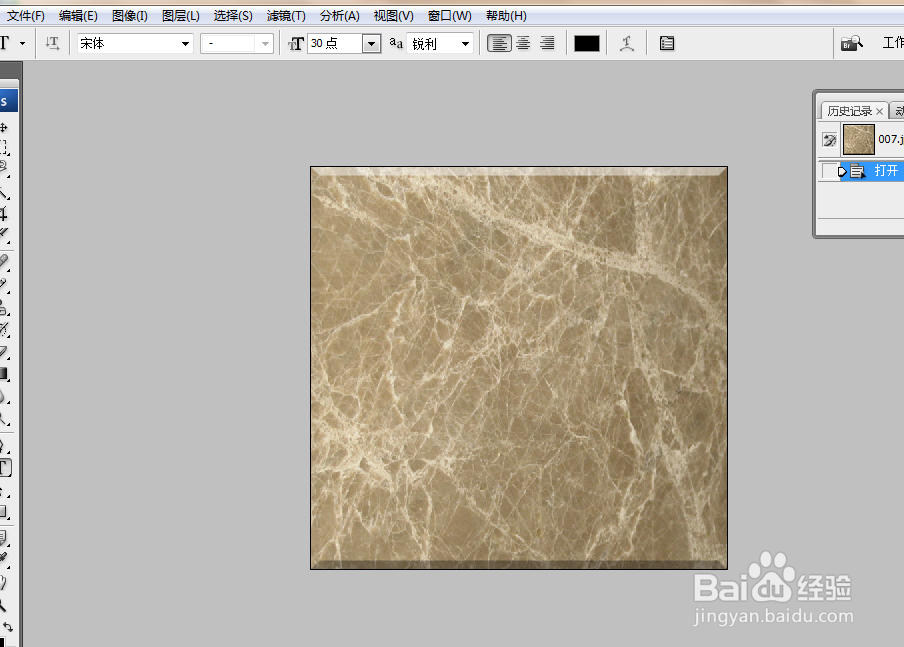The image size is (904, 647).
Task: Open the 窗口(W) menu
Action: 450,16
